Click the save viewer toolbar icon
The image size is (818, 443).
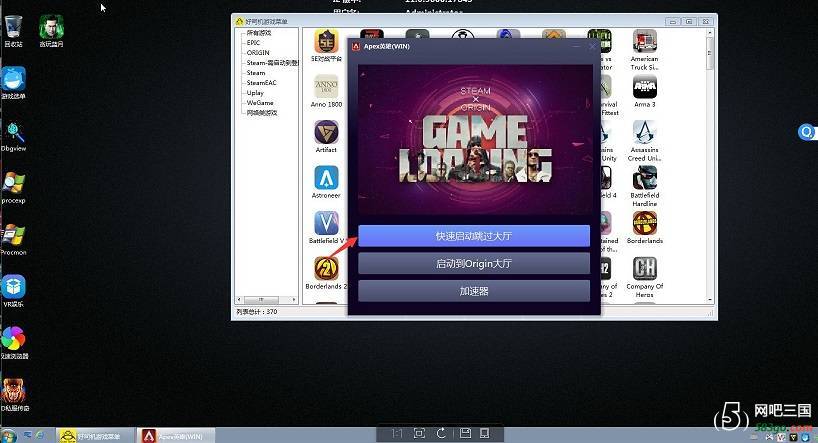(465, 433)
